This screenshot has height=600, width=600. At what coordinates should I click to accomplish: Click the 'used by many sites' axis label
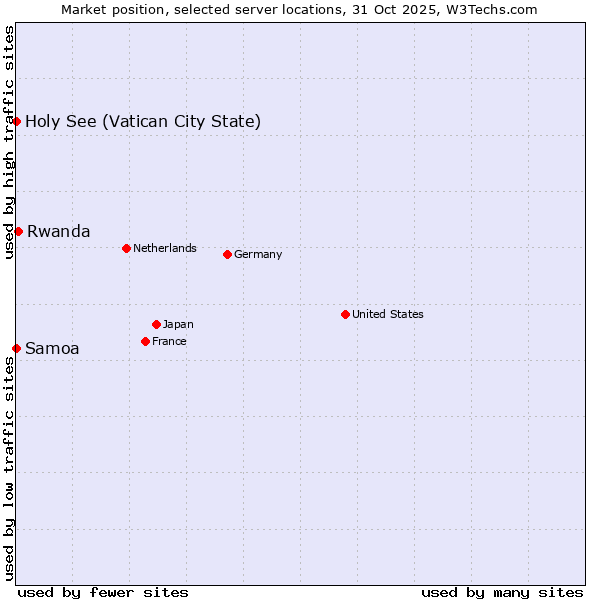502,592
